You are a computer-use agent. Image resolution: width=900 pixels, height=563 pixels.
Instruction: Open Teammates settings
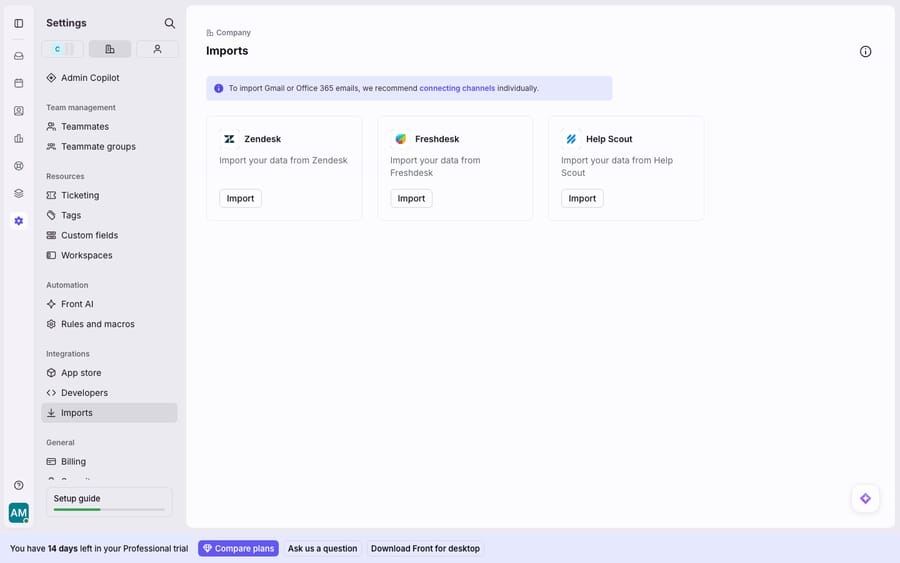(109, 126)
